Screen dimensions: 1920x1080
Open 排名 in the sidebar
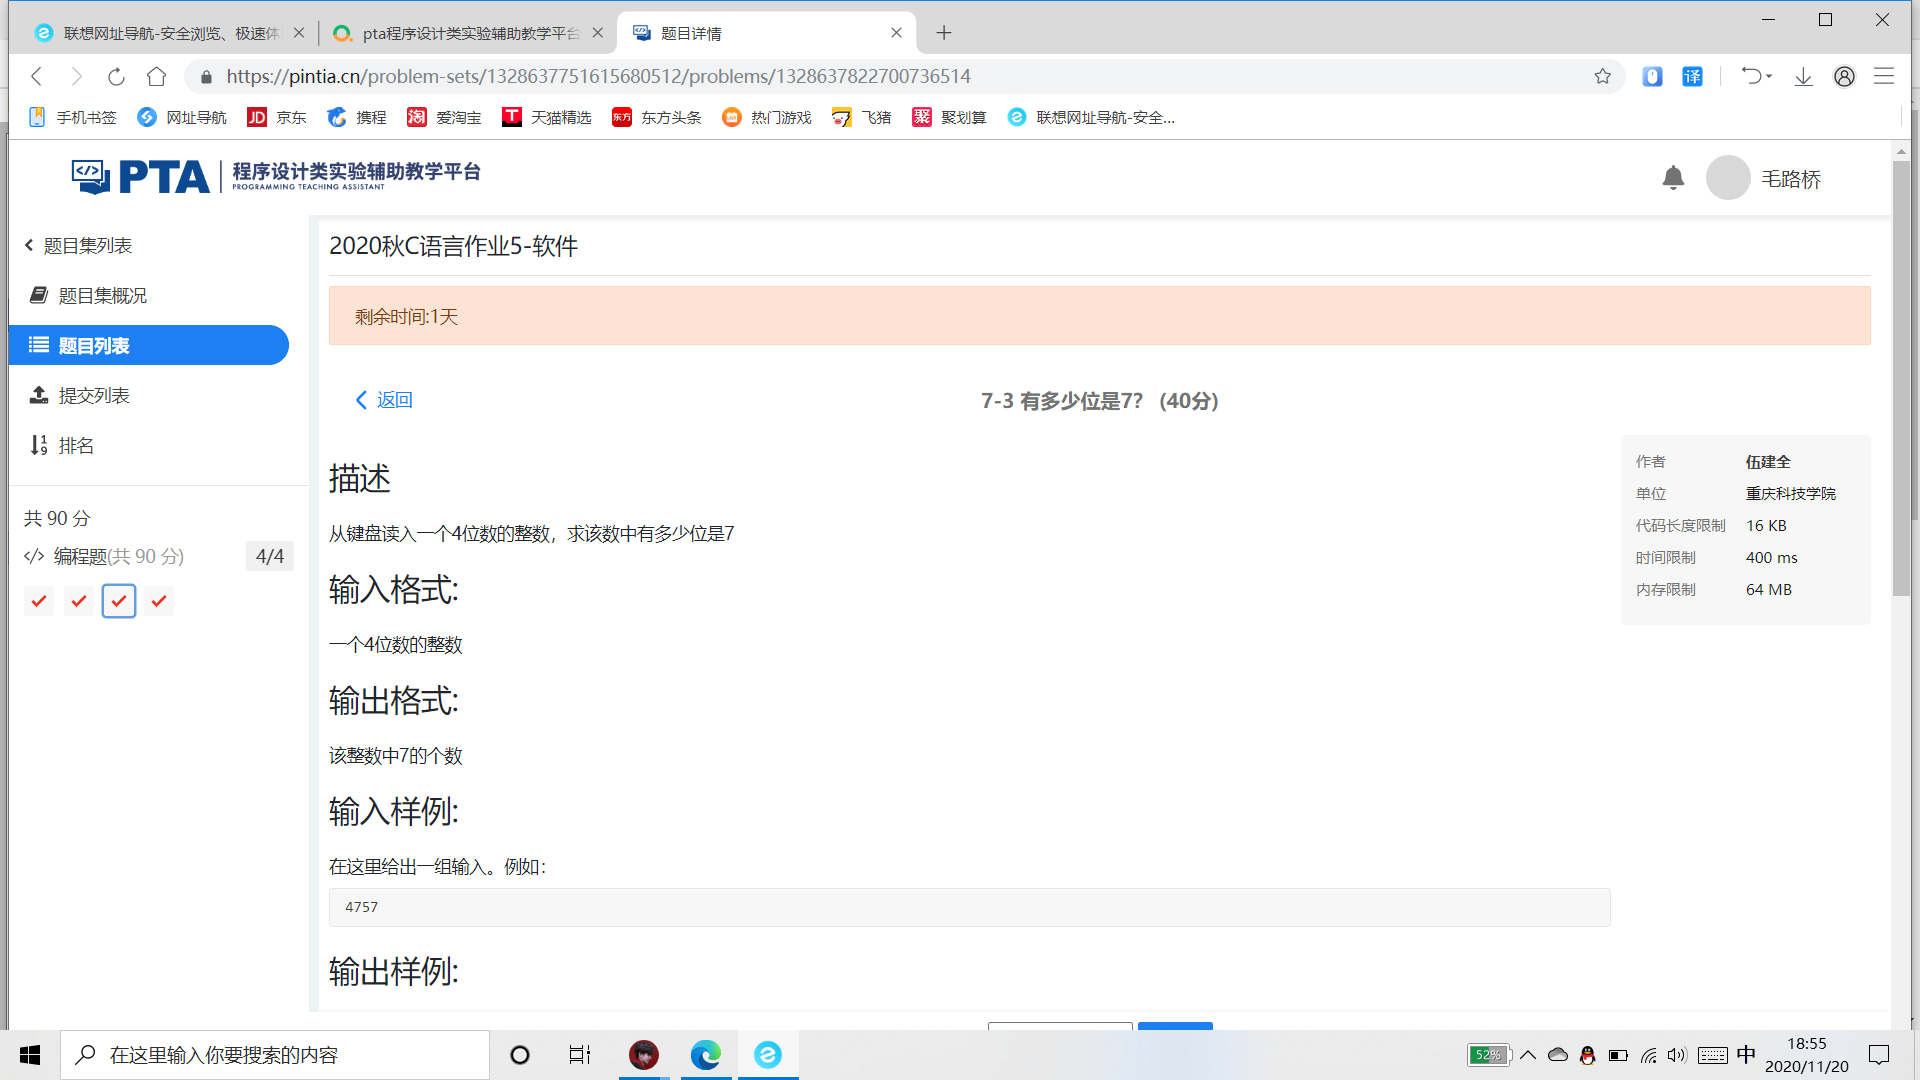point(76,446)
